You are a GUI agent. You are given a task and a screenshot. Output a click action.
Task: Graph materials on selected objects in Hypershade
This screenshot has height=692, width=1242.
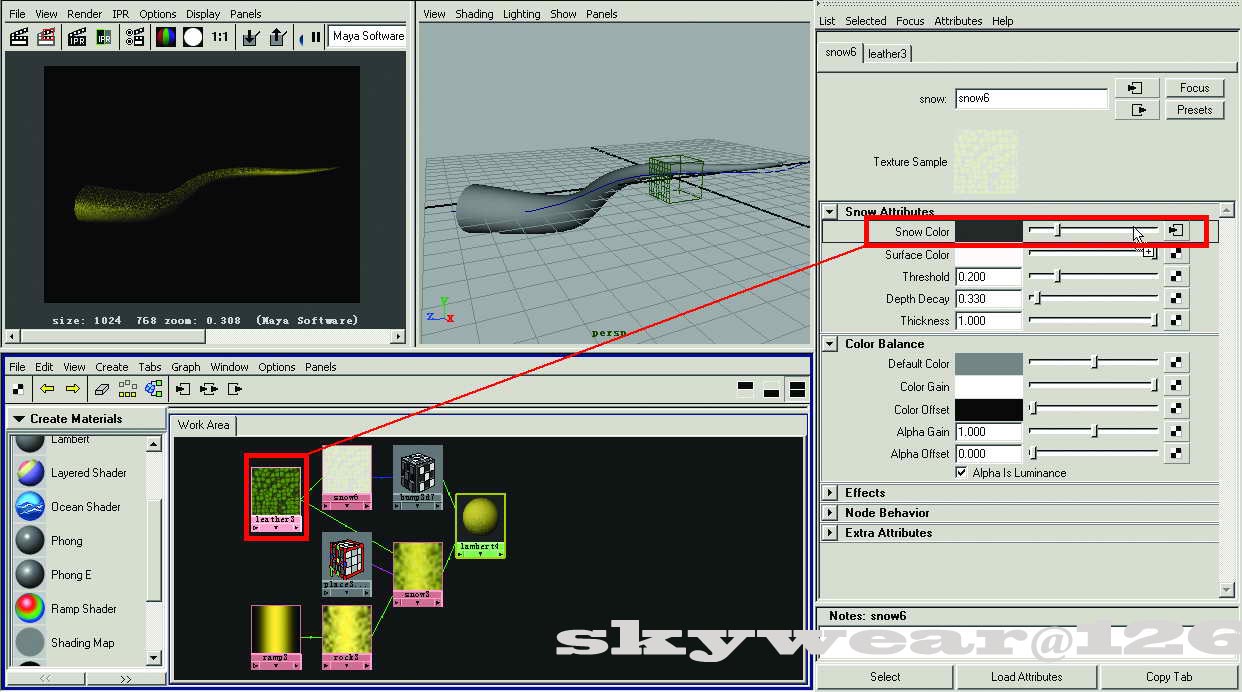click(153, 388)
